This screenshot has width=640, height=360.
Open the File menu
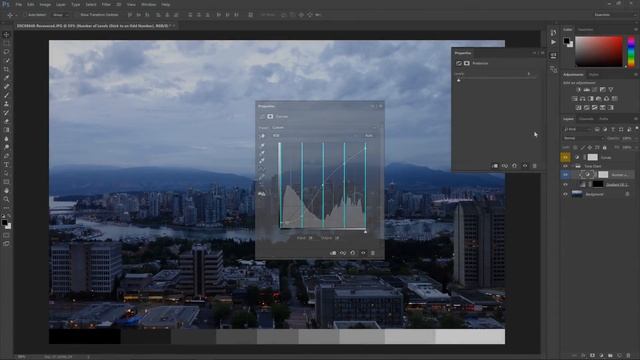[18, 4]
